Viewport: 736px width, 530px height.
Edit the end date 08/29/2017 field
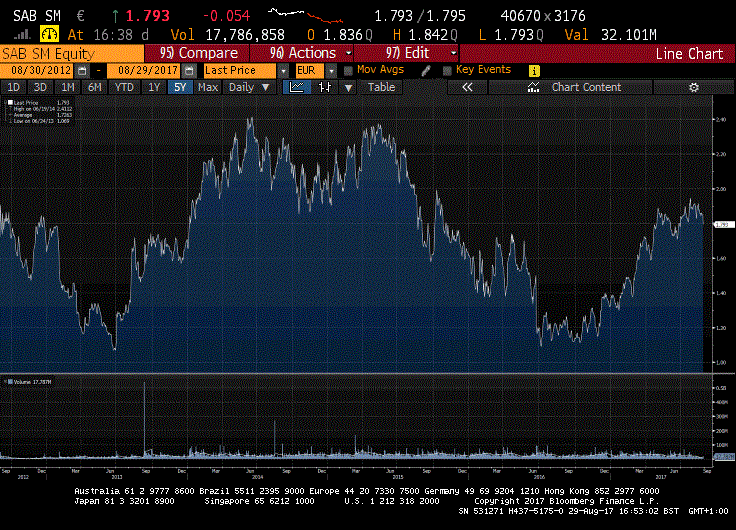click(144, 71)
